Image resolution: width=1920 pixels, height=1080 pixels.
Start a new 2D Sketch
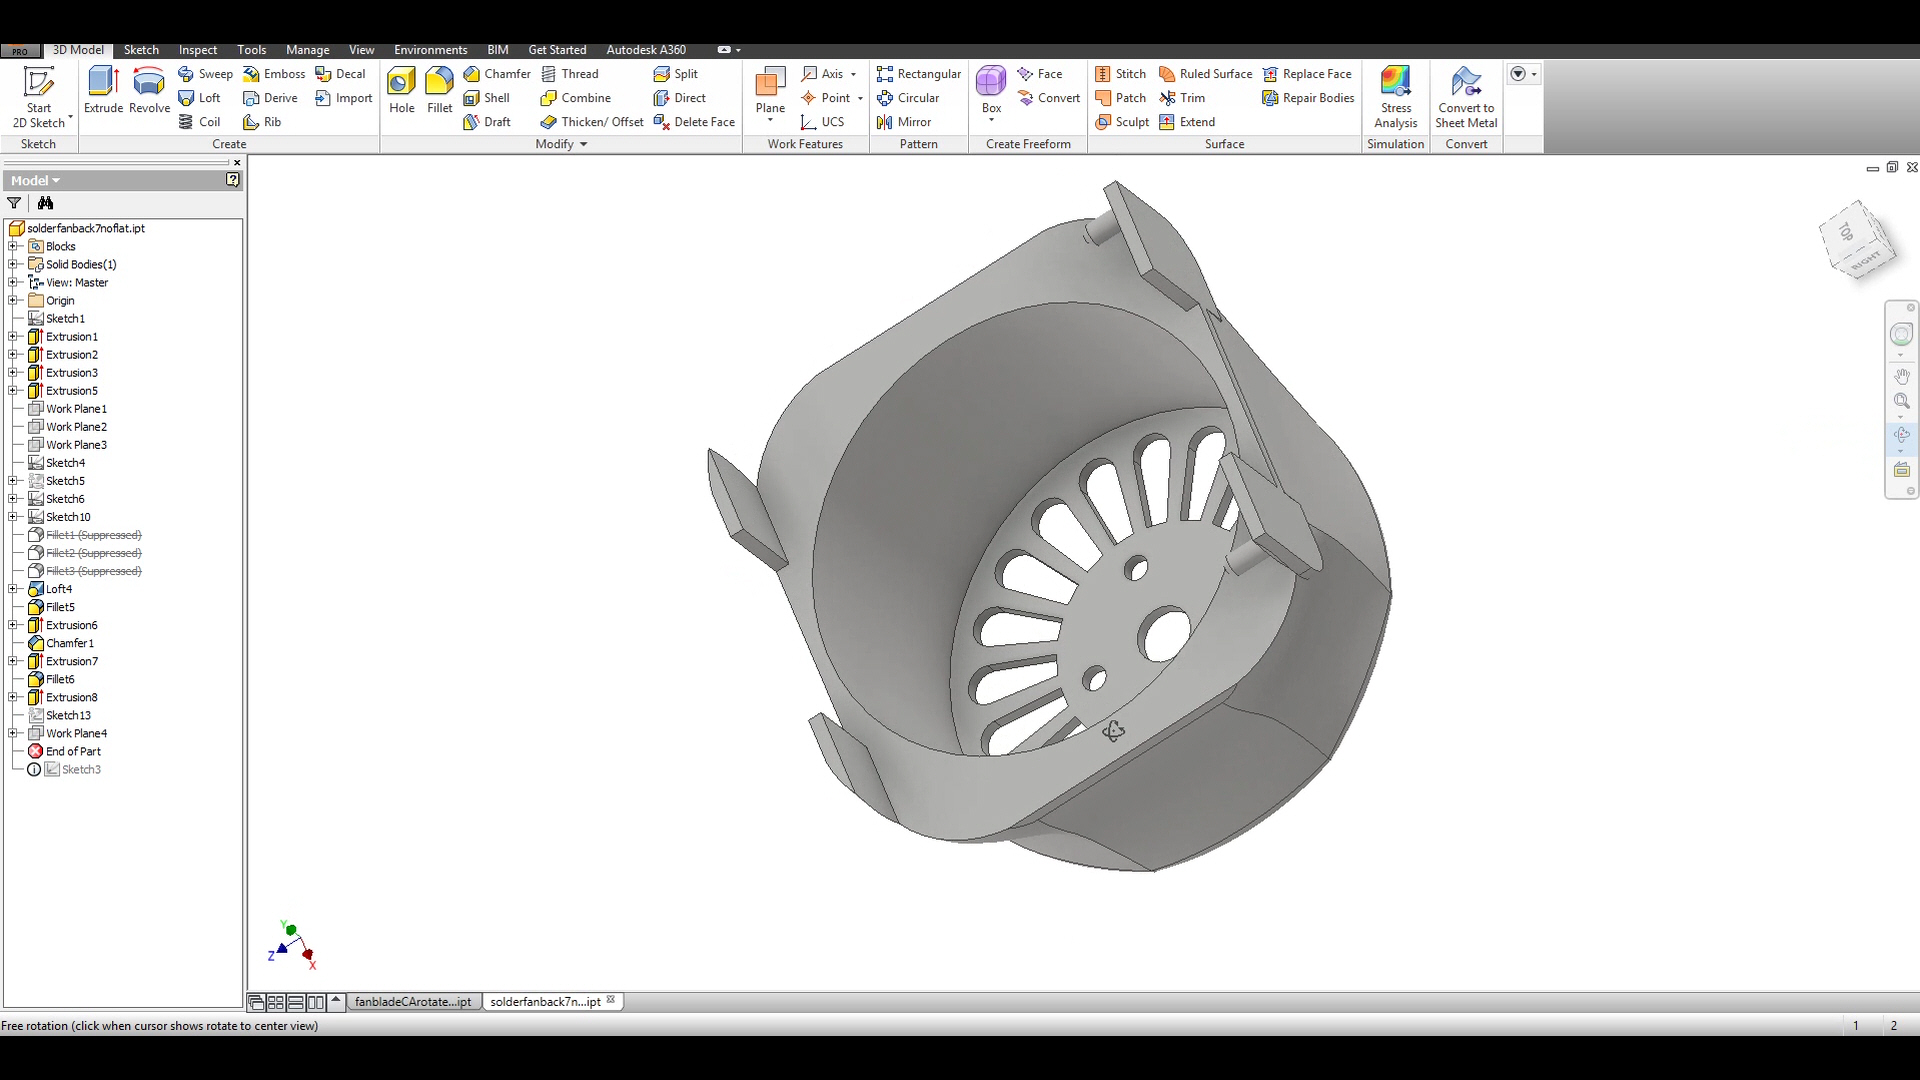[x=38, y=97]
